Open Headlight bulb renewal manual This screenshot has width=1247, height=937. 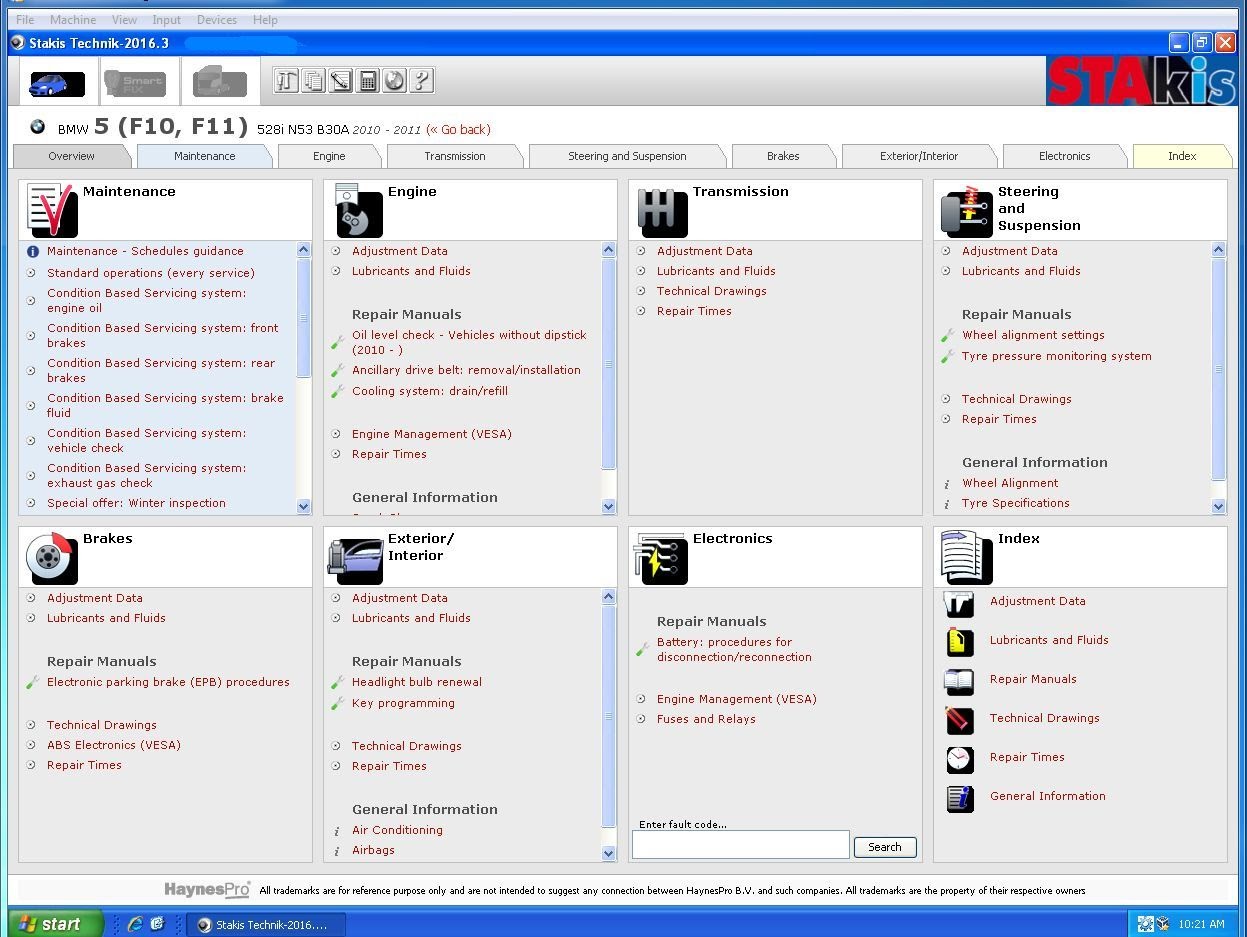pyautogui.click(x=417, y=682)
